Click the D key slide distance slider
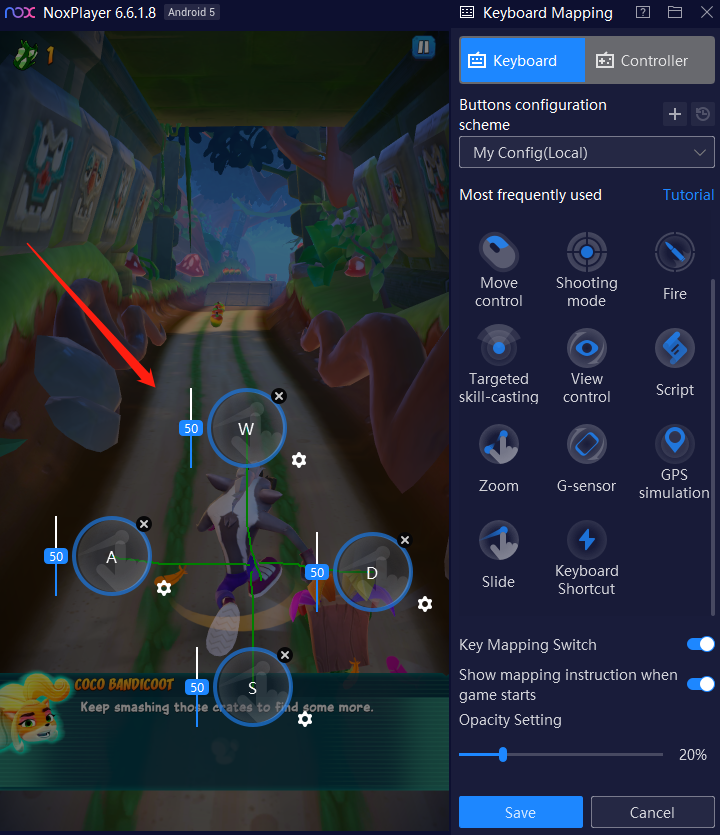The width and height of the screenshot is (720, 835). tap(317, 572)
